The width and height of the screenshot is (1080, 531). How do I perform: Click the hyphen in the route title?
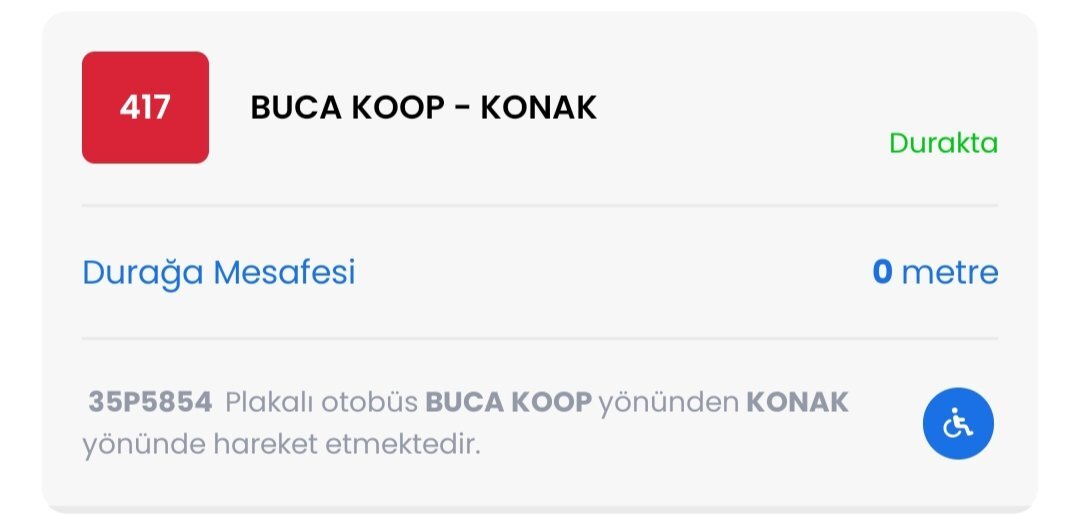[x=457, y=107]
